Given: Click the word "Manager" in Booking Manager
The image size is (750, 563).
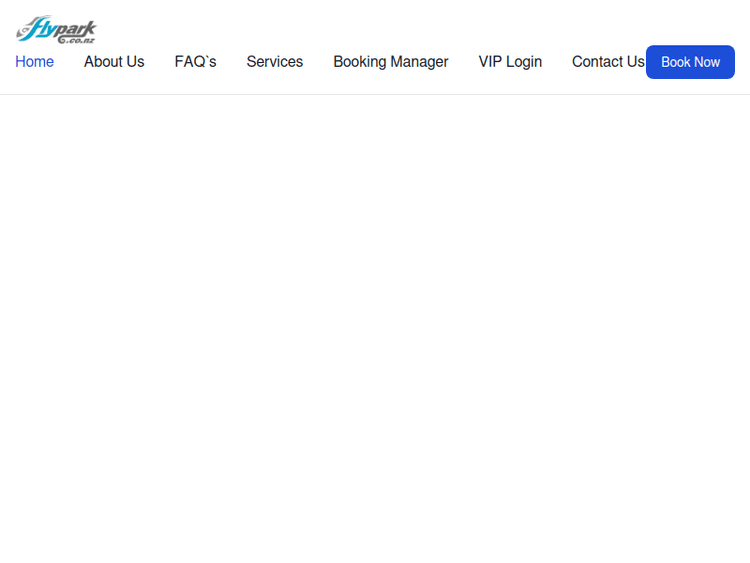Looking at the screenshot, I should click(420, 62).
